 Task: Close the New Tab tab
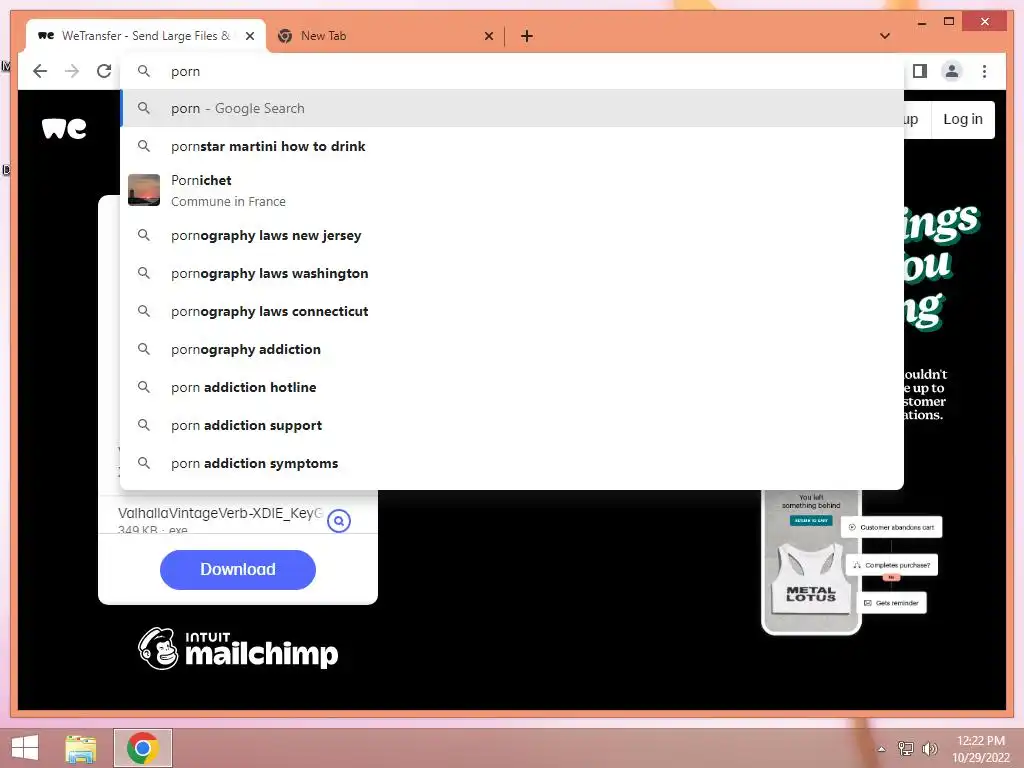[488, 36]
